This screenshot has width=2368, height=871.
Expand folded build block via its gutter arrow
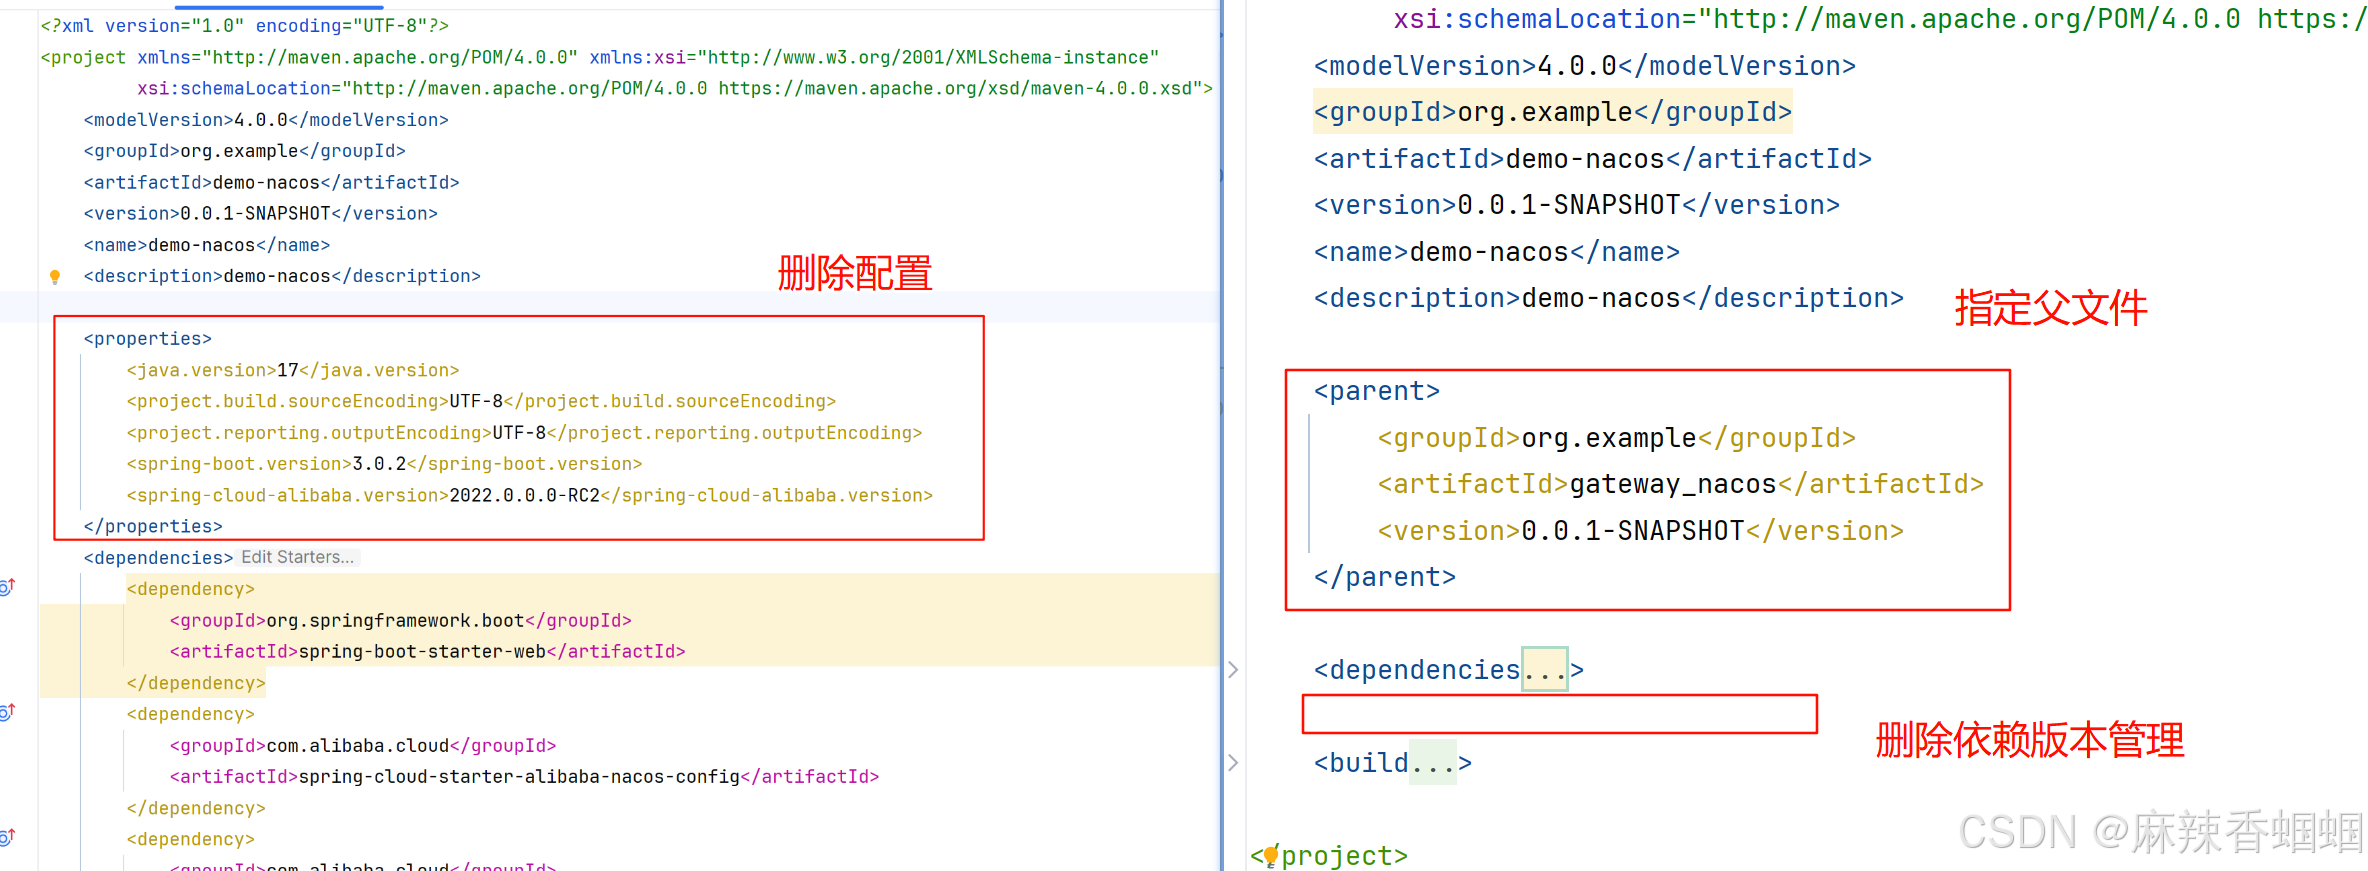1233,763
